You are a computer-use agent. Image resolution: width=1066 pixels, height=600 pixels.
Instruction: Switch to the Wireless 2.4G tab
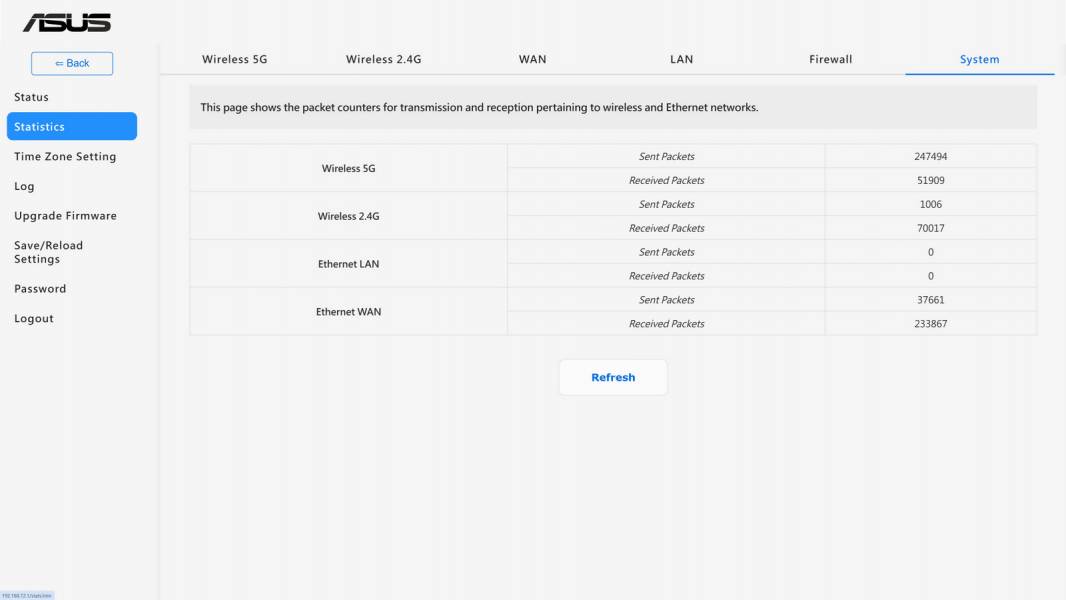click(x=383, y=59)
